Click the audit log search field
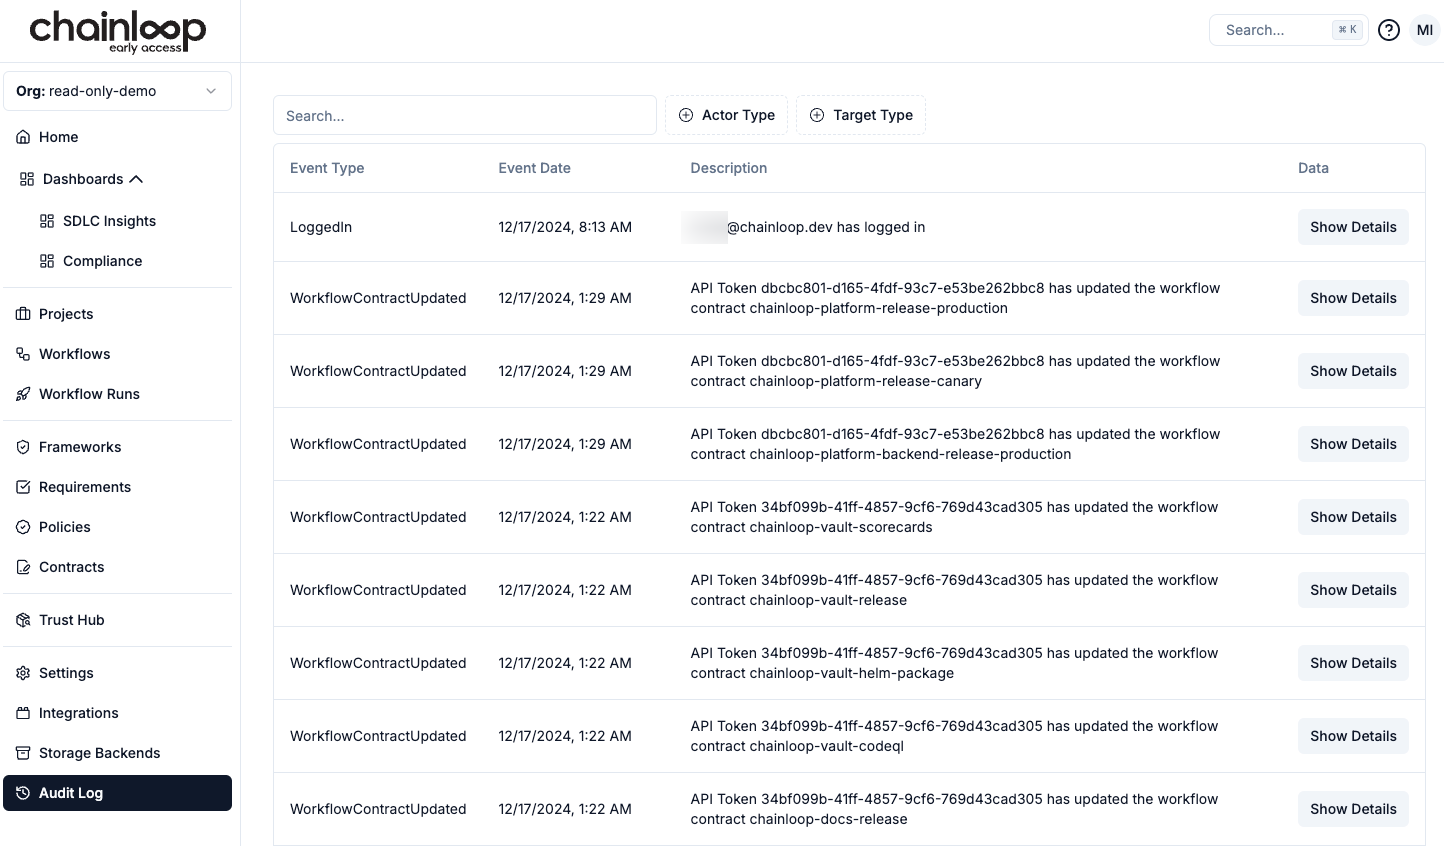The height and width of the screenshot is (846, 1444). pos(464,115)
